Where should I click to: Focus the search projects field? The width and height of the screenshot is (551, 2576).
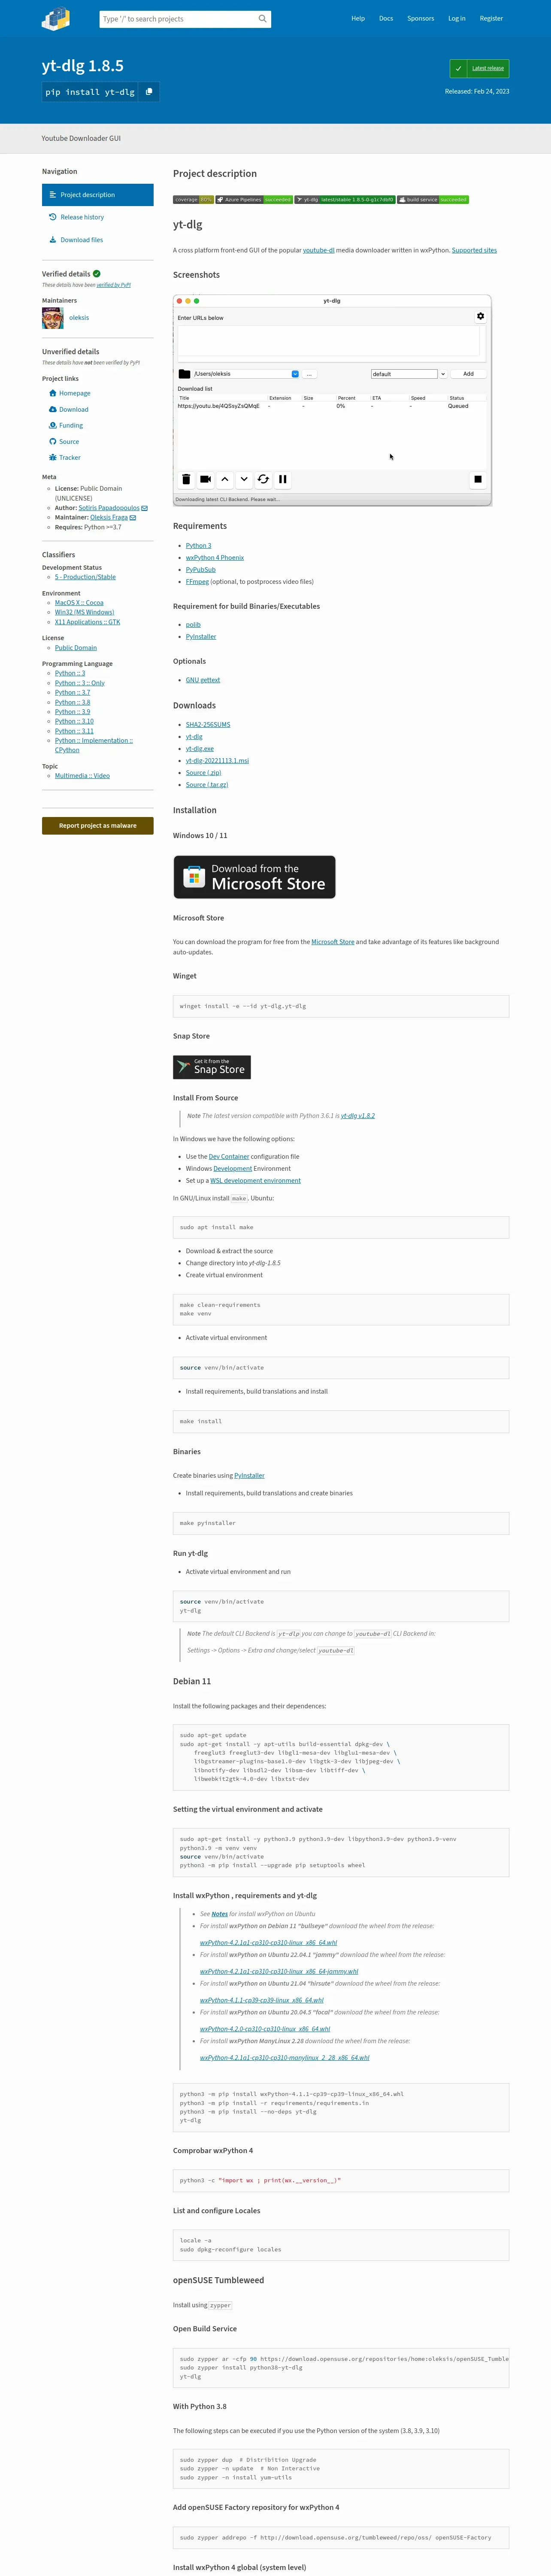point(178,18)
